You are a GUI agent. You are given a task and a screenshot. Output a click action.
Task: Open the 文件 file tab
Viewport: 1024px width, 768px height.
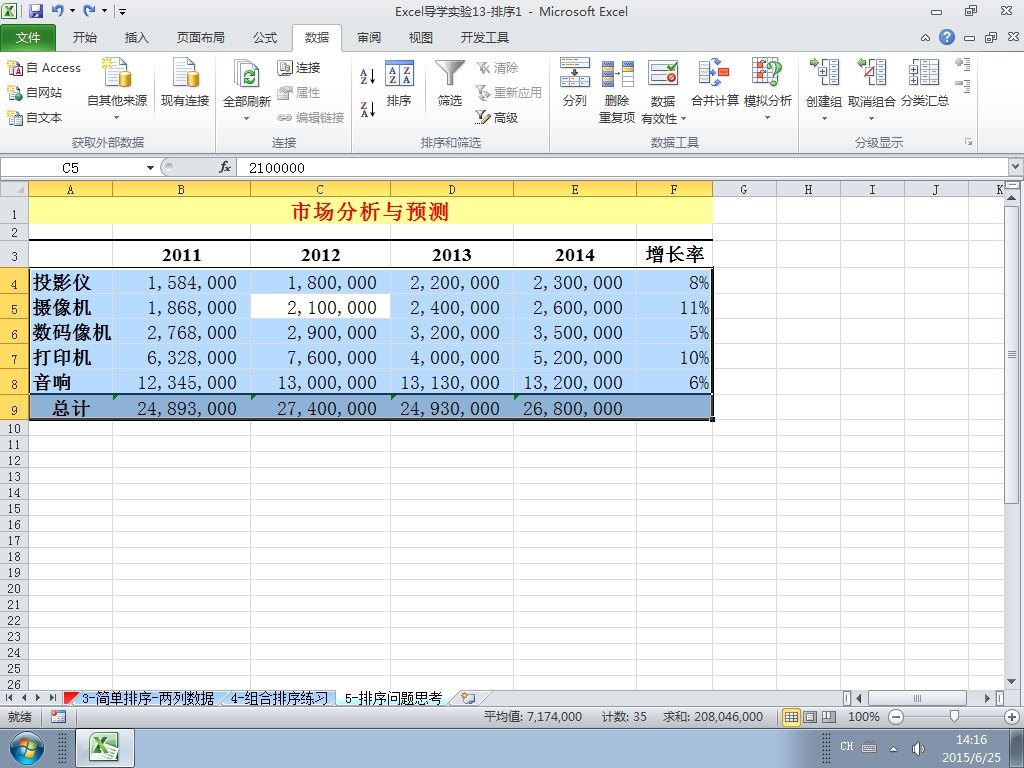tap(28, 38)
